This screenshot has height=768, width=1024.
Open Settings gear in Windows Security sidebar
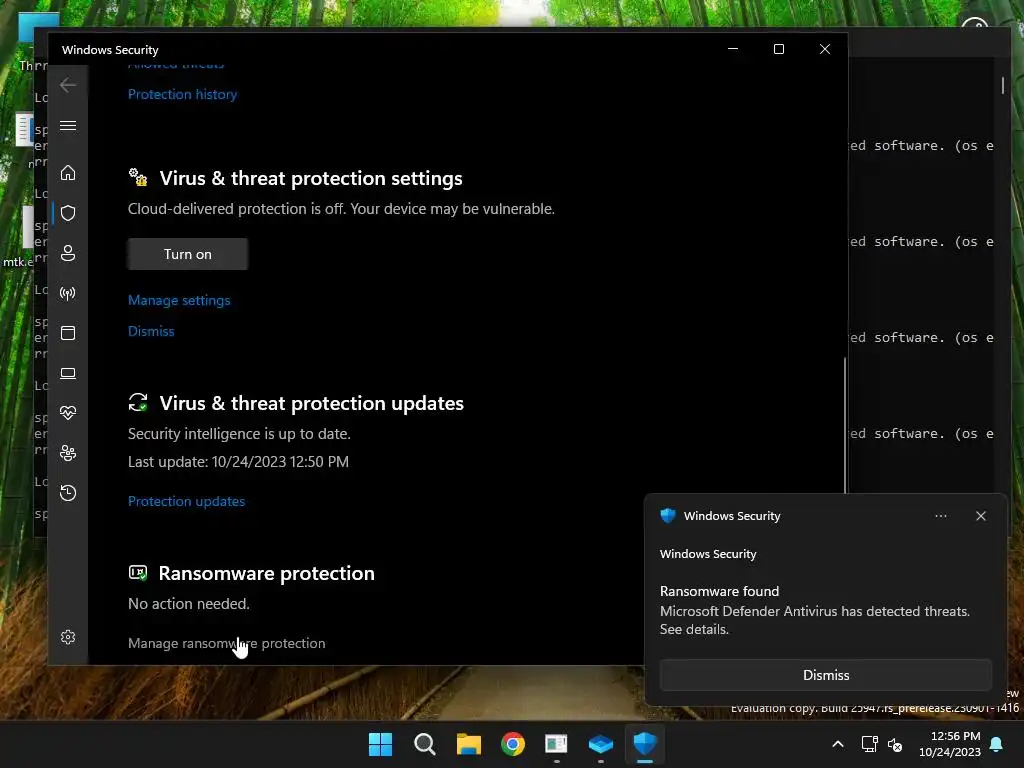(x=68, y=637)
